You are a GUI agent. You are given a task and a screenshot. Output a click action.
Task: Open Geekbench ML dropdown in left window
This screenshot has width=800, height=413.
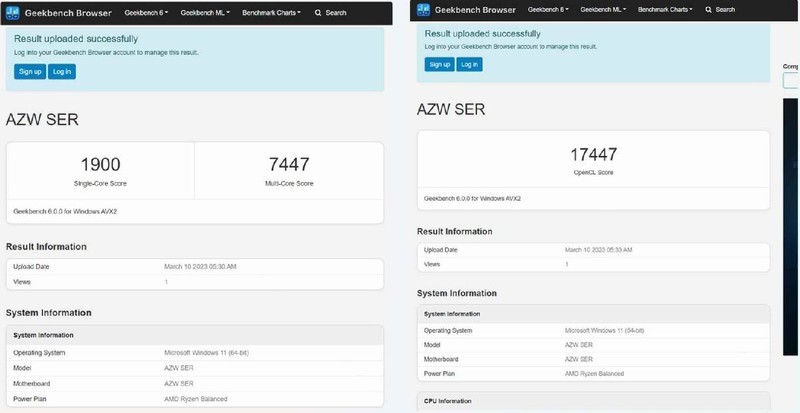click(x=205, y=13)
